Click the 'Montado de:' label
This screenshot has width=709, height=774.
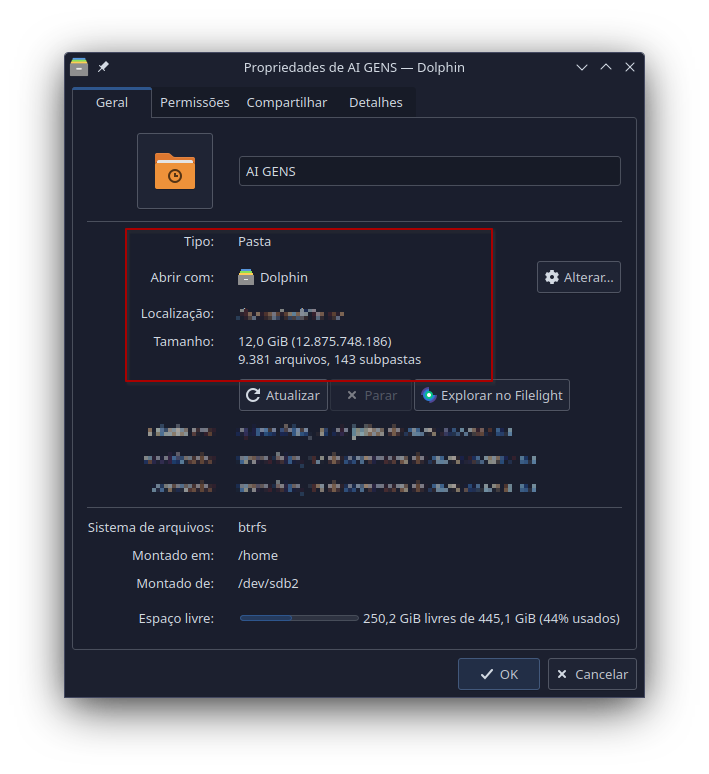click(x=175, y=584)
